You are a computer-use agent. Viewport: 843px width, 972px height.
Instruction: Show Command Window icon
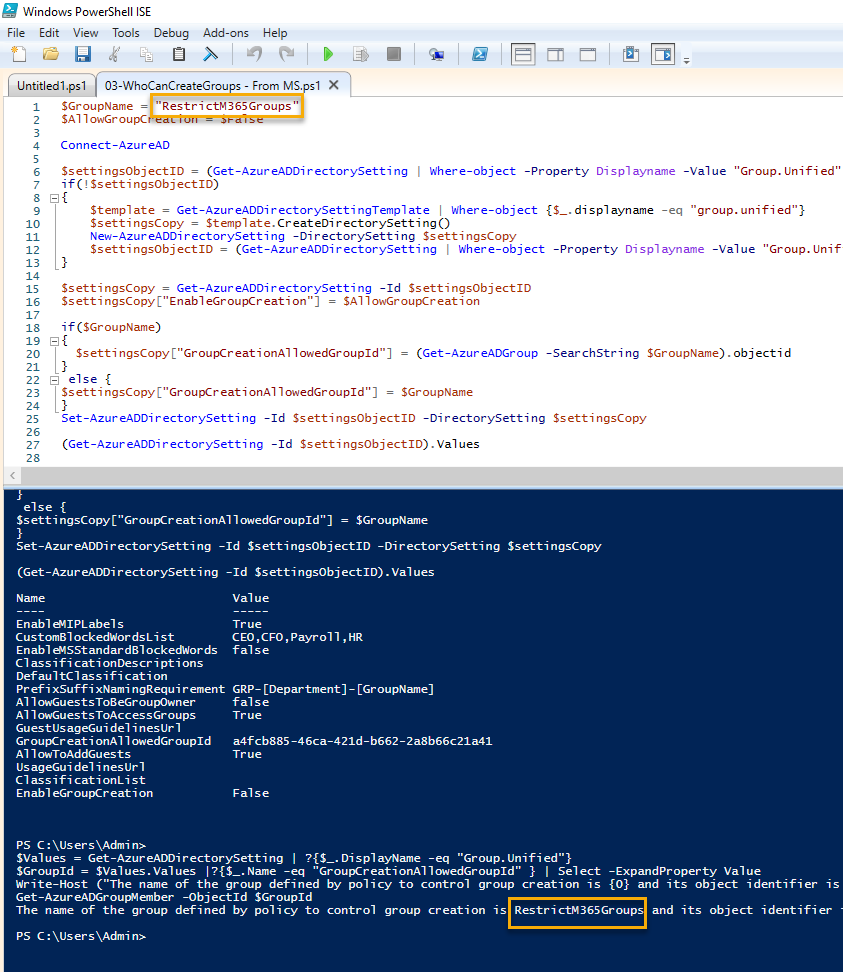coord(631,55)
